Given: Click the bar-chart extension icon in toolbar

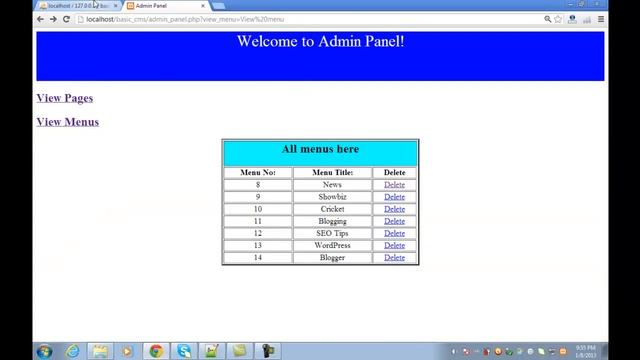Looking at the screenshot, I should click(587, 20).
